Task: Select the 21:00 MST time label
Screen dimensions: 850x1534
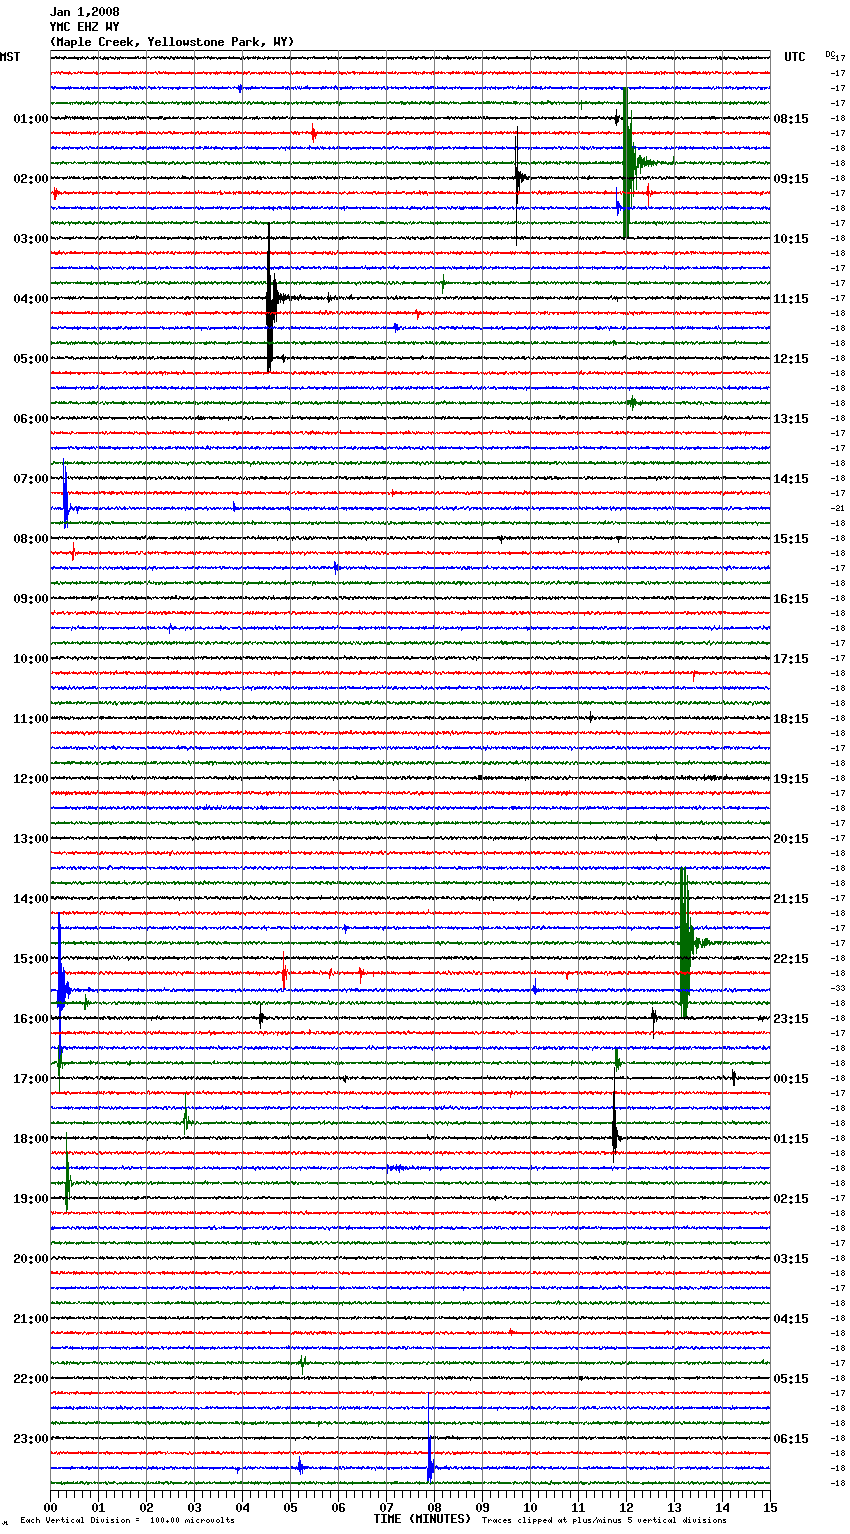Action: (x=31, y=1319)
